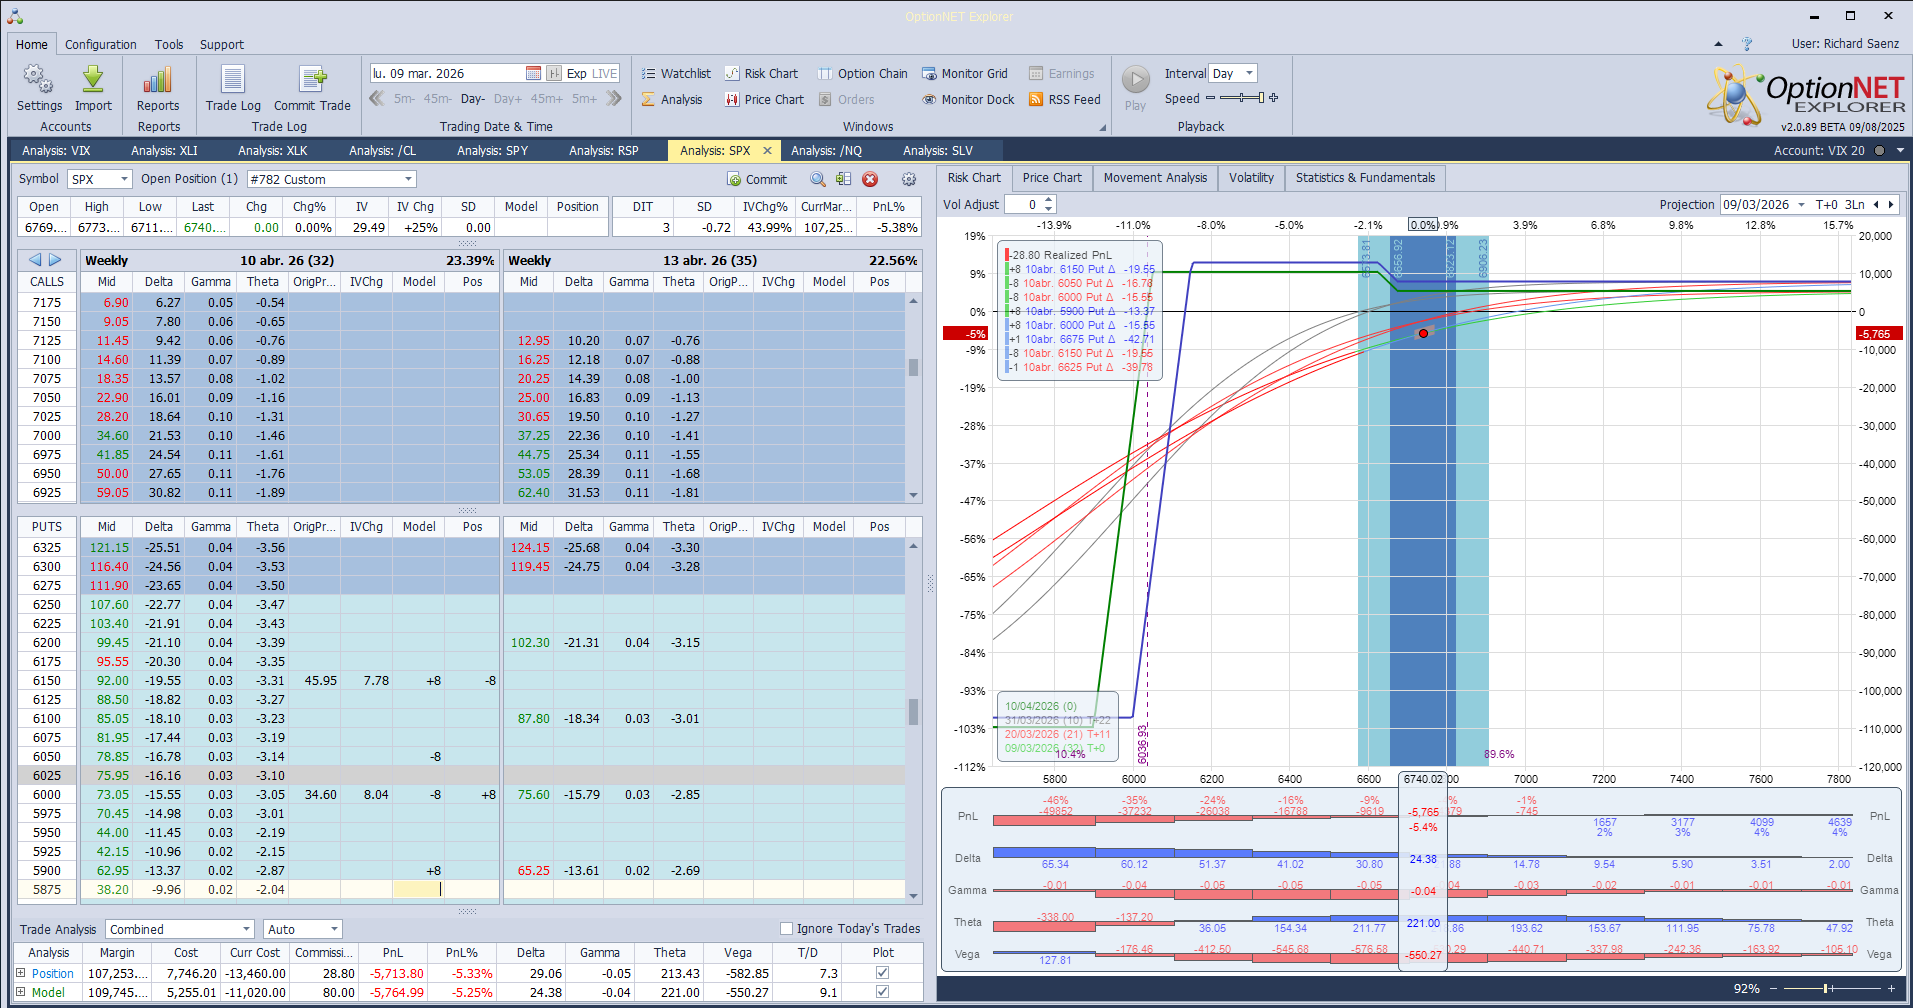Open the Monitor Grid
This screenshot has width=1913, height=1008.
(965, 73)
